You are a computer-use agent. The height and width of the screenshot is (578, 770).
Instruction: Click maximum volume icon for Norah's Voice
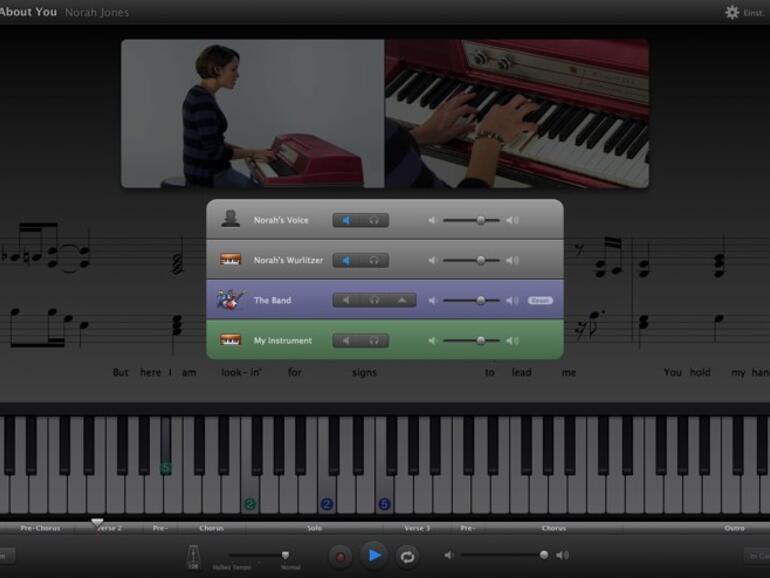pos(513,220)
